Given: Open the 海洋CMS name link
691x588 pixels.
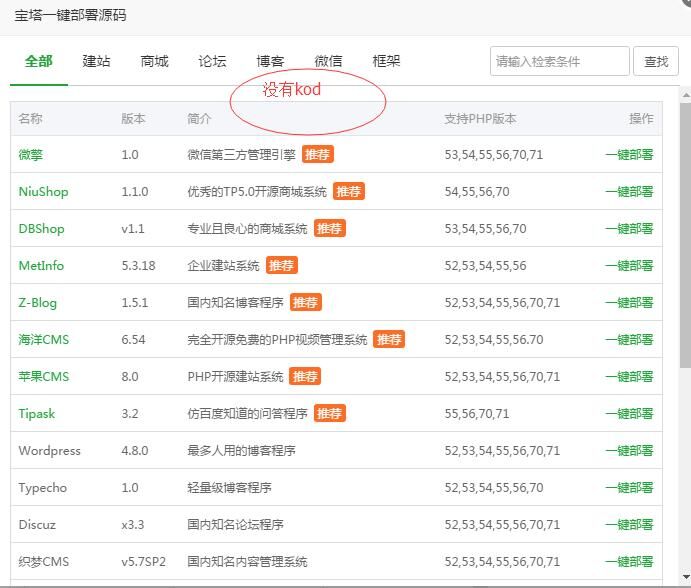Looking at the screenshot, I should 44,340.
